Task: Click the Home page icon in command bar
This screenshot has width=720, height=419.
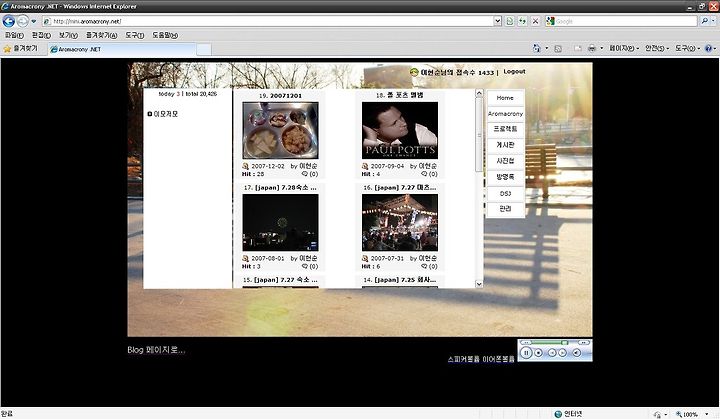Action: coord(536,48)
